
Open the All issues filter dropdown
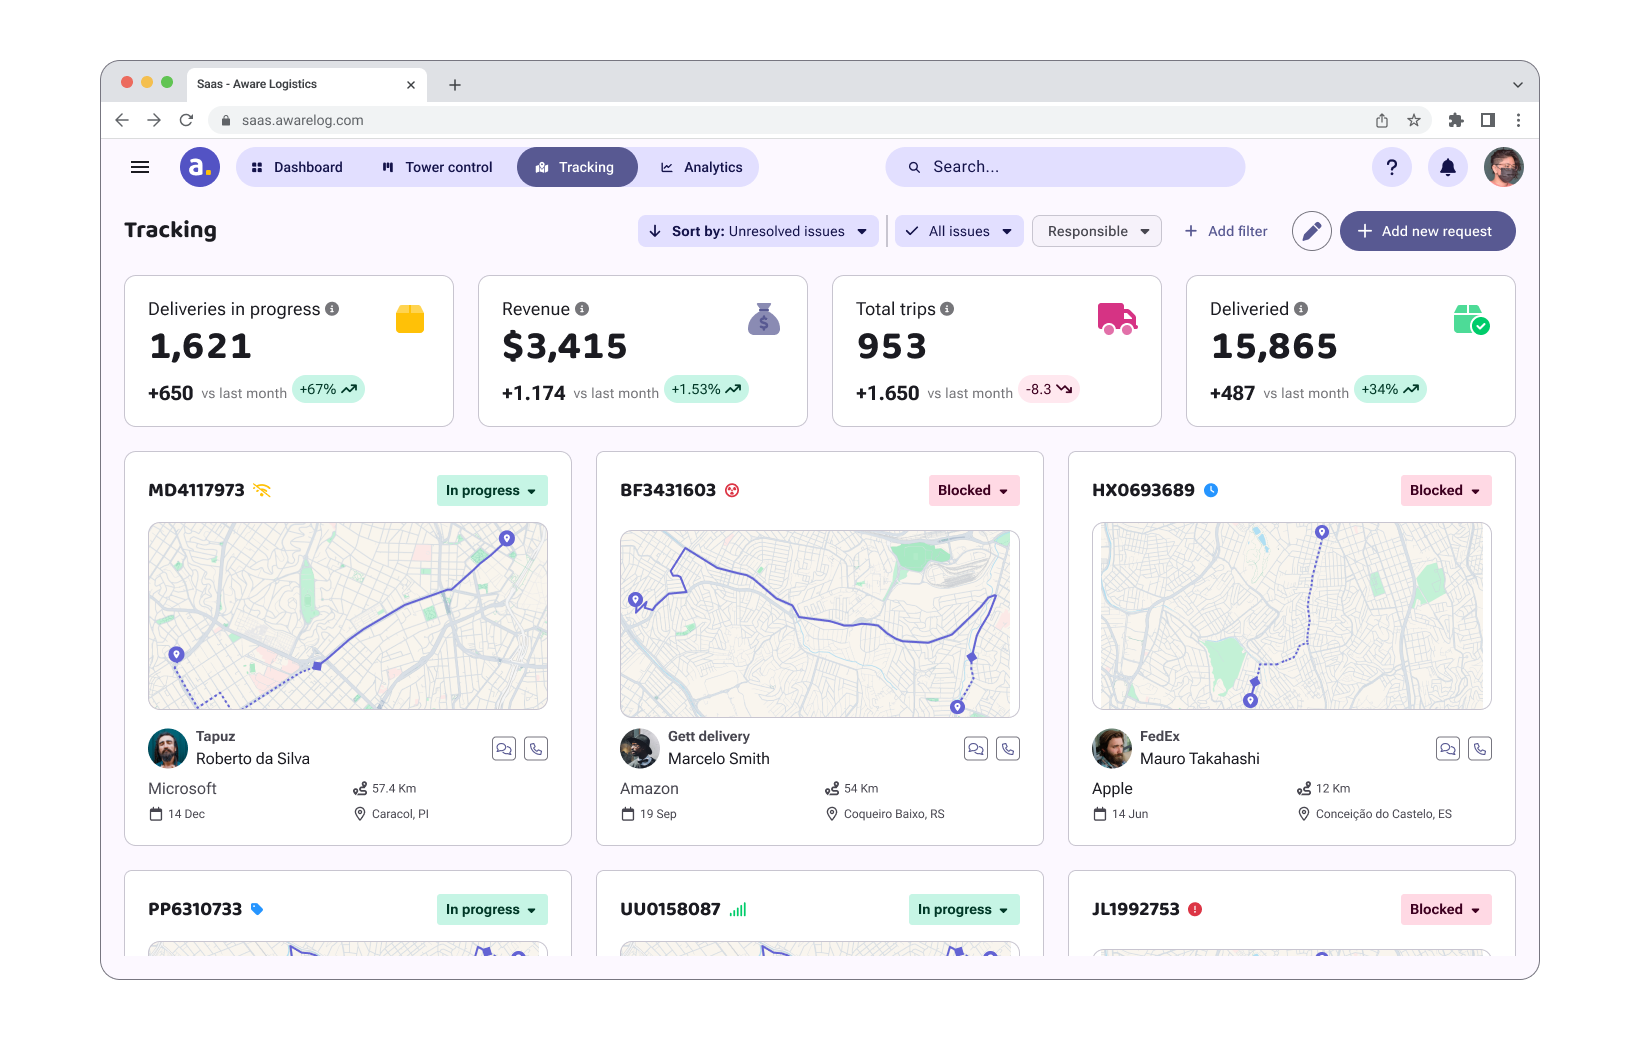point(959,231)
